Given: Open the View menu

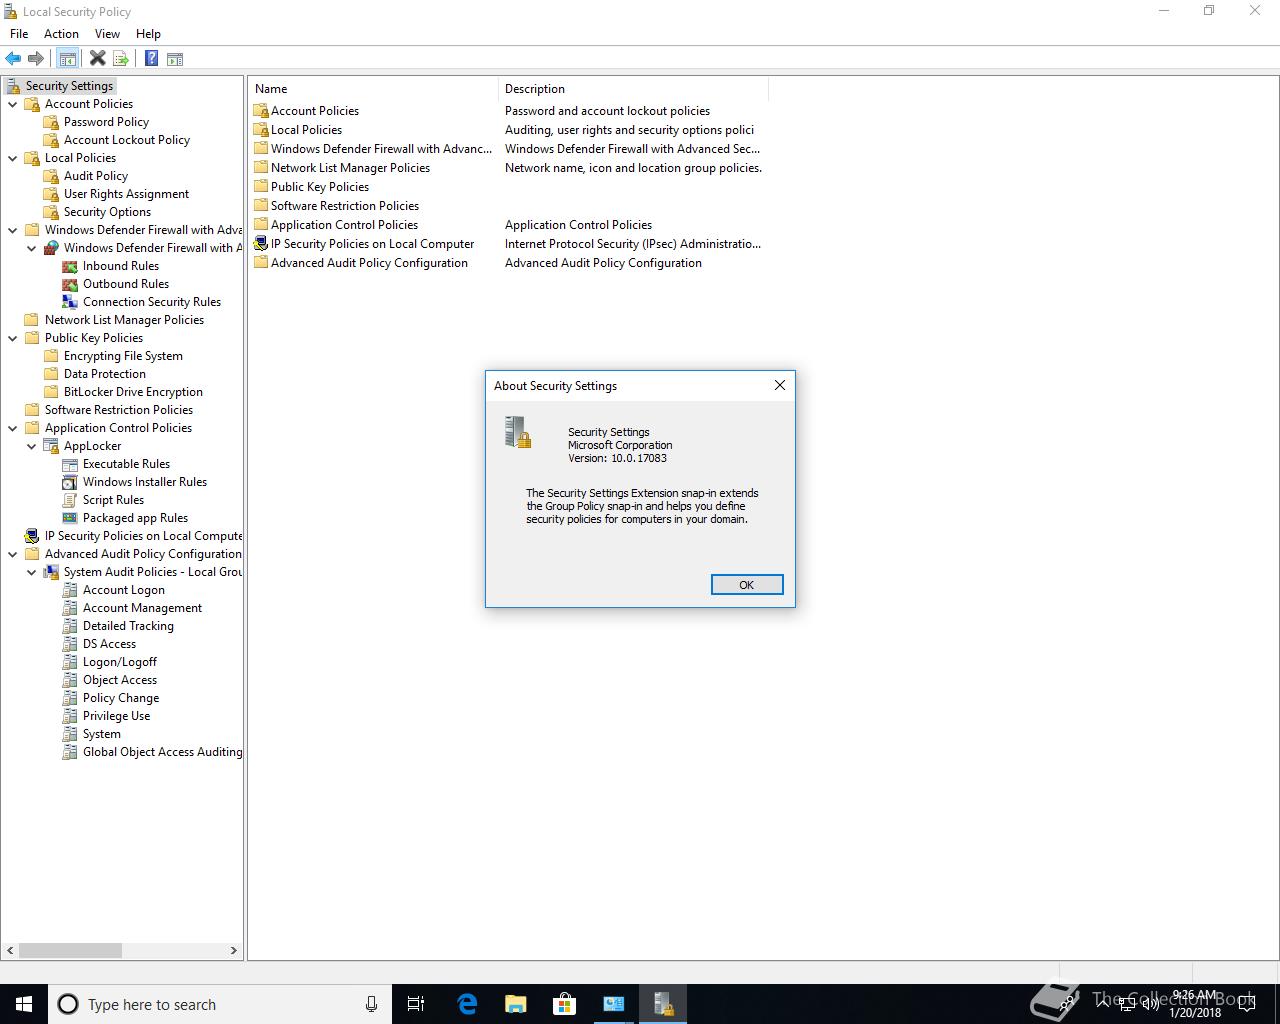Looking at the screenshot, I should pos(107,34).
